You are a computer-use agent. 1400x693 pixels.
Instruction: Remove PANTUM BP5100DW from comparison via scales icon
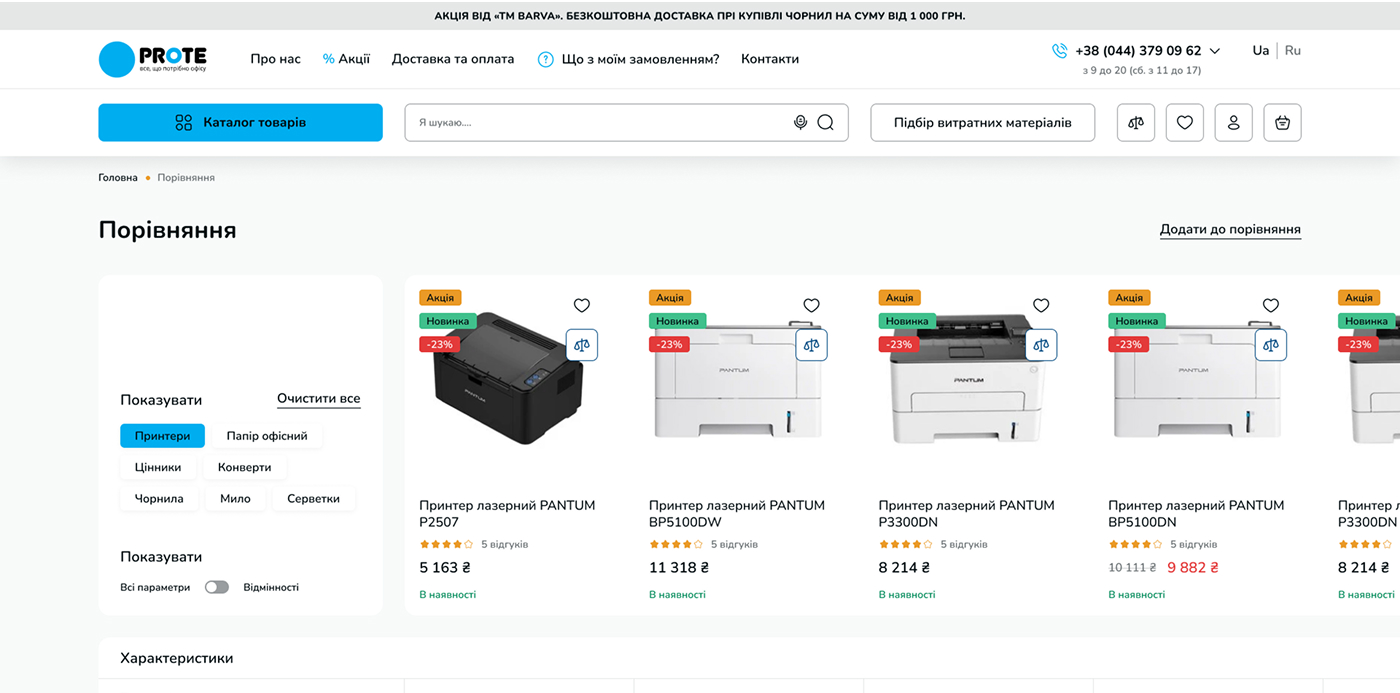[x=811, y=345]
